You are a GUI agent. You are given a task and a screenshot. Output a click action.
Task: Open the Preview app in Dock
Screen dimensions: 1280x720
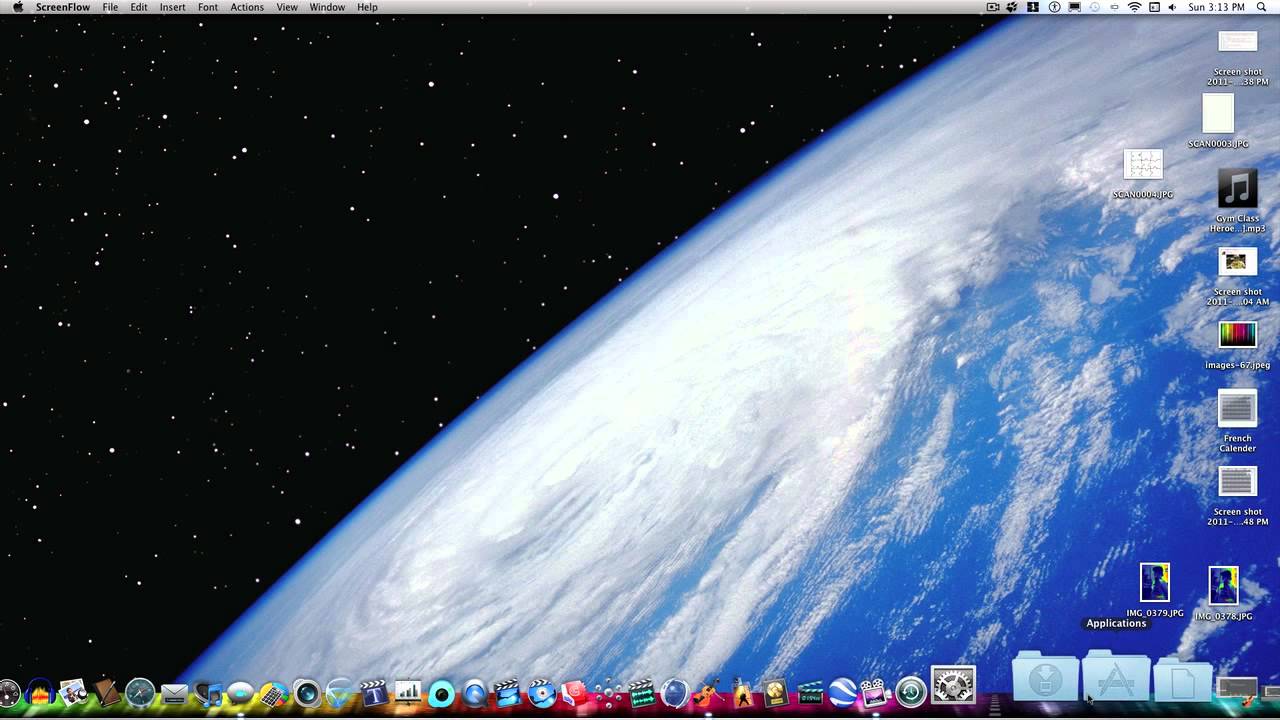(73, 692)
